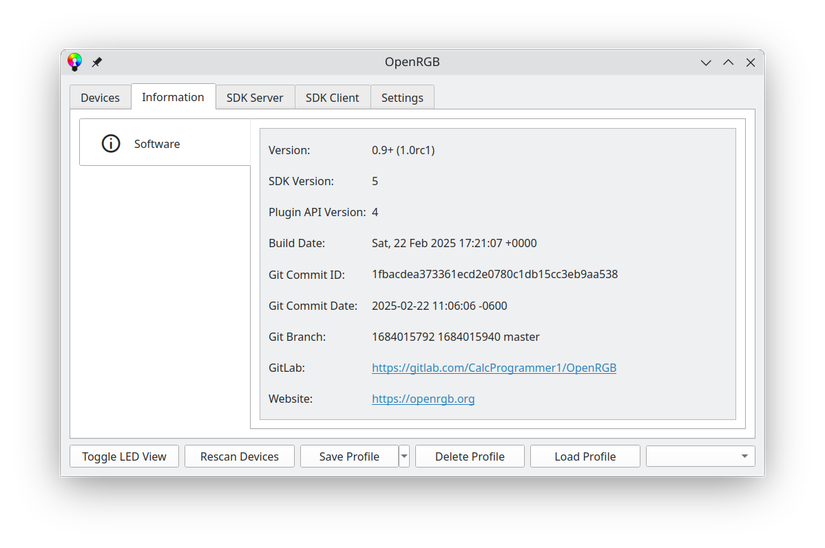Toggle the pin window icon
This screenshot has height=548, width=825.
point(97,62)
